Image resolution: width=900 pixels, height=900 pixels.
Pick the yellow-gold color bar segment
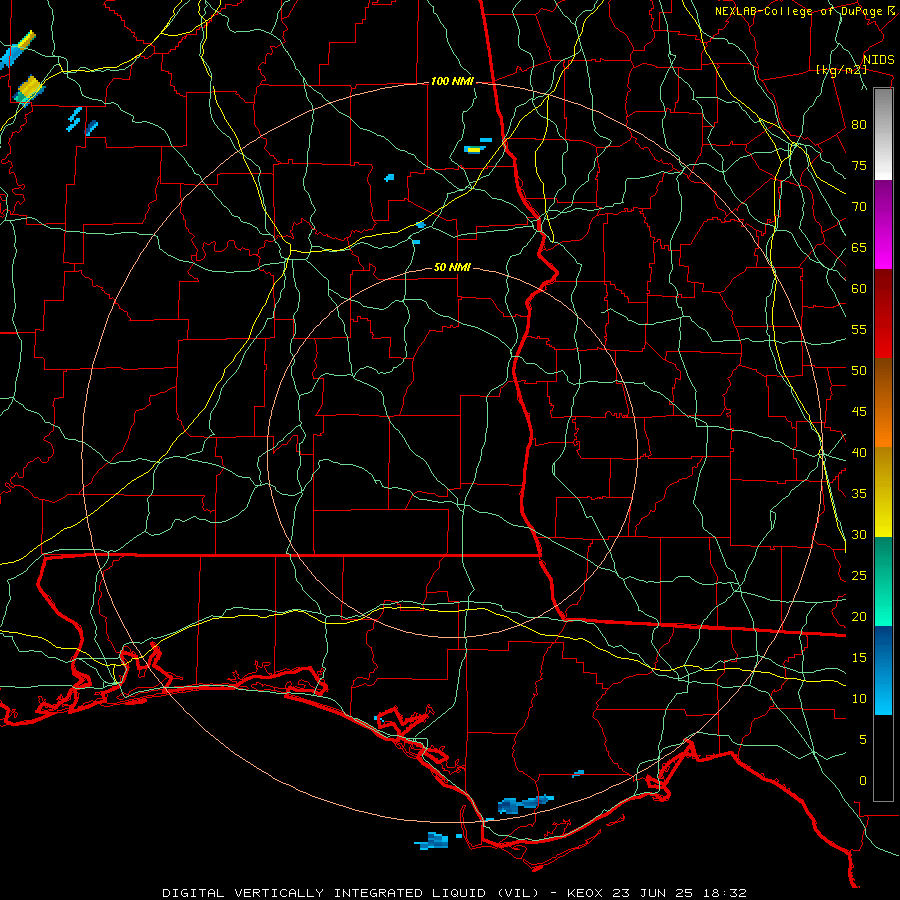(x=883, y=492)
